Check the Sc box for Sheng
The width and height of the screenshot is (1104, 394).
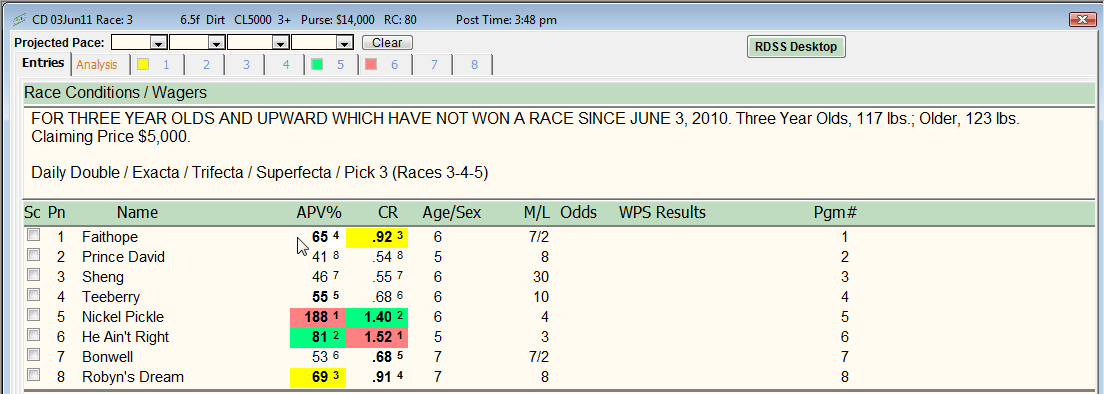33,276
